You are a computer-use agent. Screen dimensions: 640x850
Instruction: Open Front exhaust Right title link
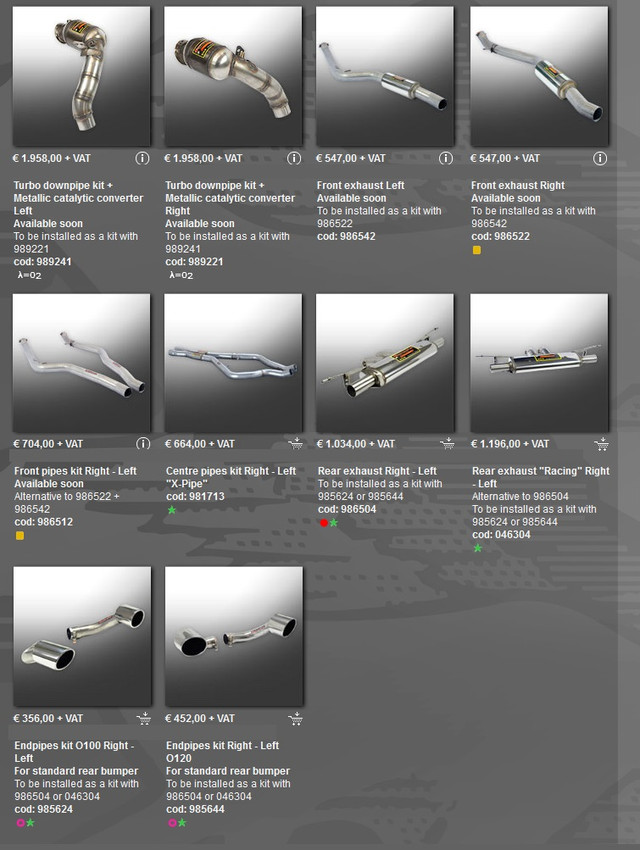tap(518, 185)
